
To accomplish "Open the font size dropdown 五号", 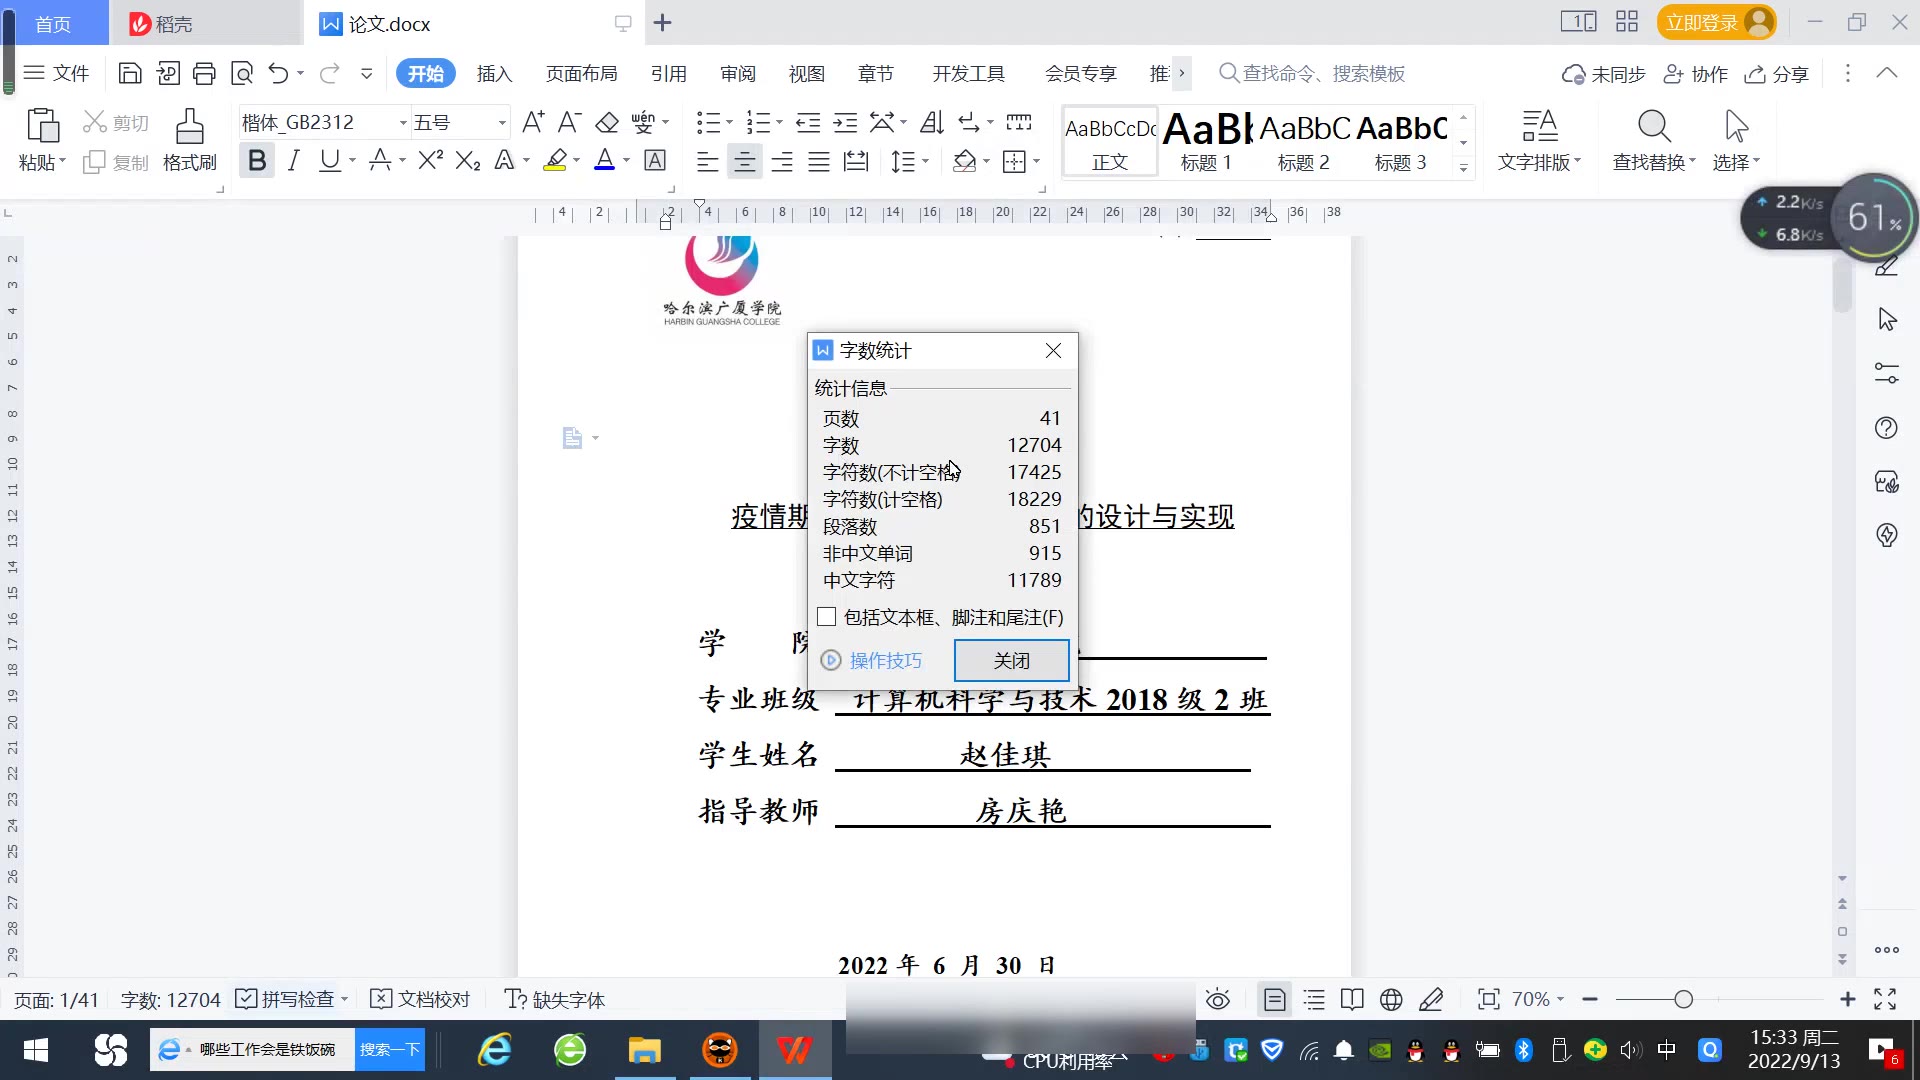I will pos(502,123).
